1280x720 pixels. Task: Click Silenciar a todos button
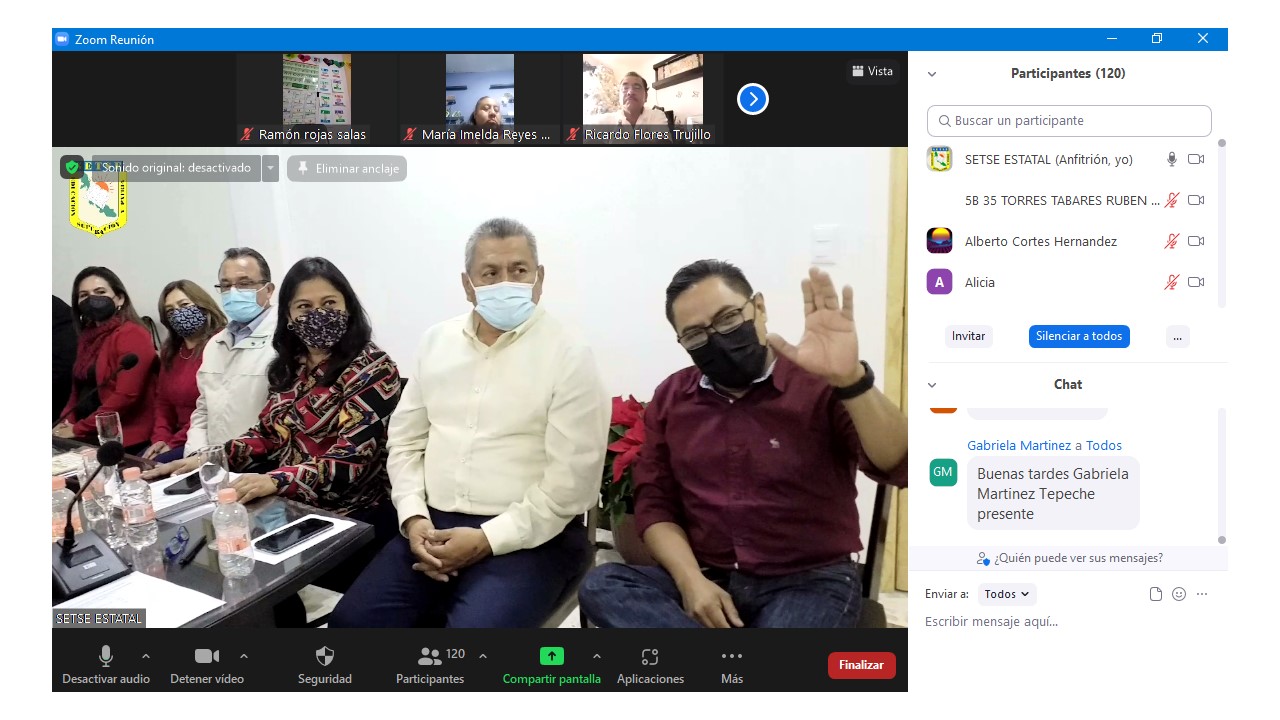tap(1079, 336)
